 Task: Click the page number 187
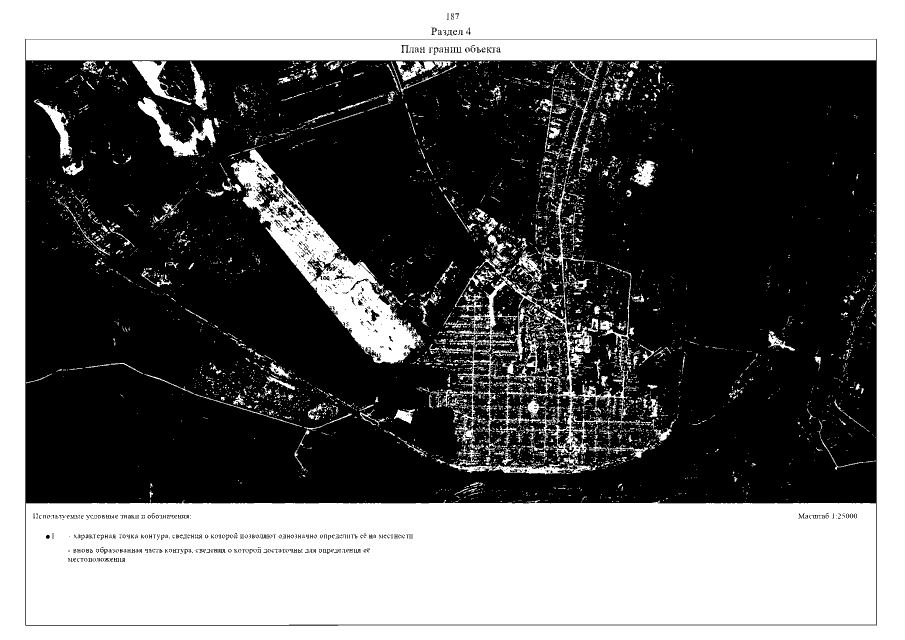click(452, 17)
